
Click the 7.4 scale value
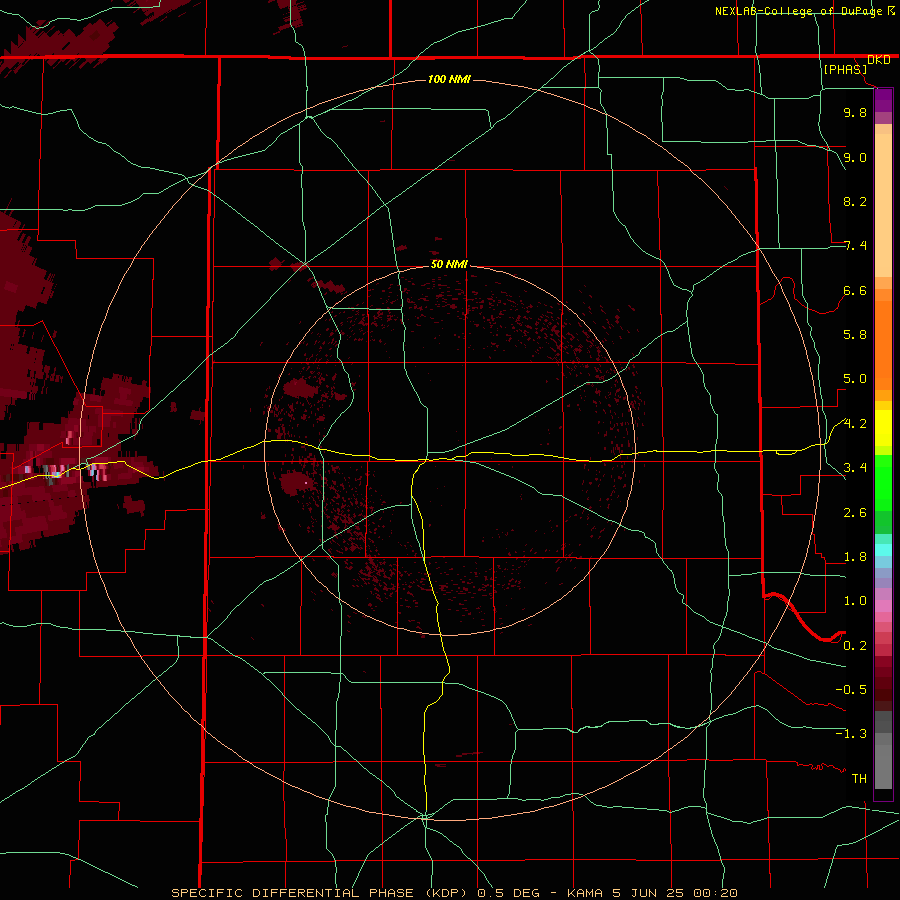[855, 246]
